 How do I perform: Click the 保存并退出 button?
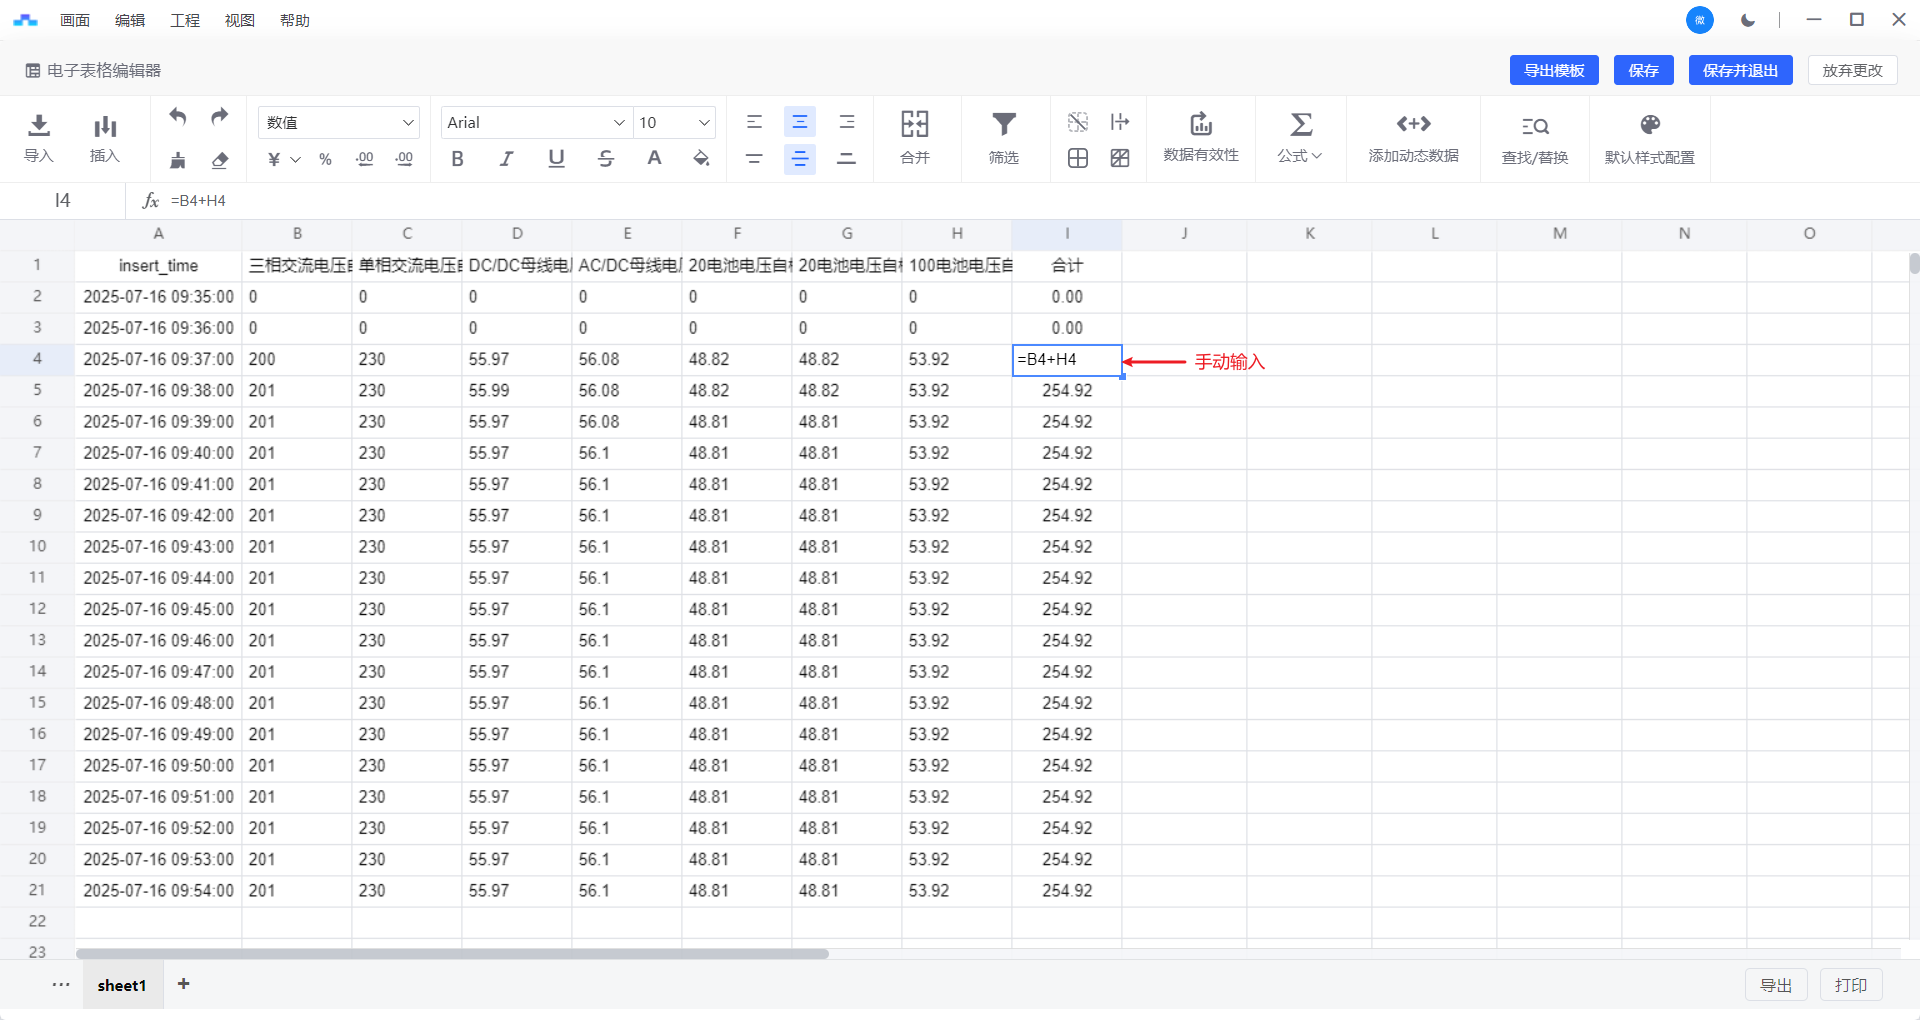point(1740,70)
